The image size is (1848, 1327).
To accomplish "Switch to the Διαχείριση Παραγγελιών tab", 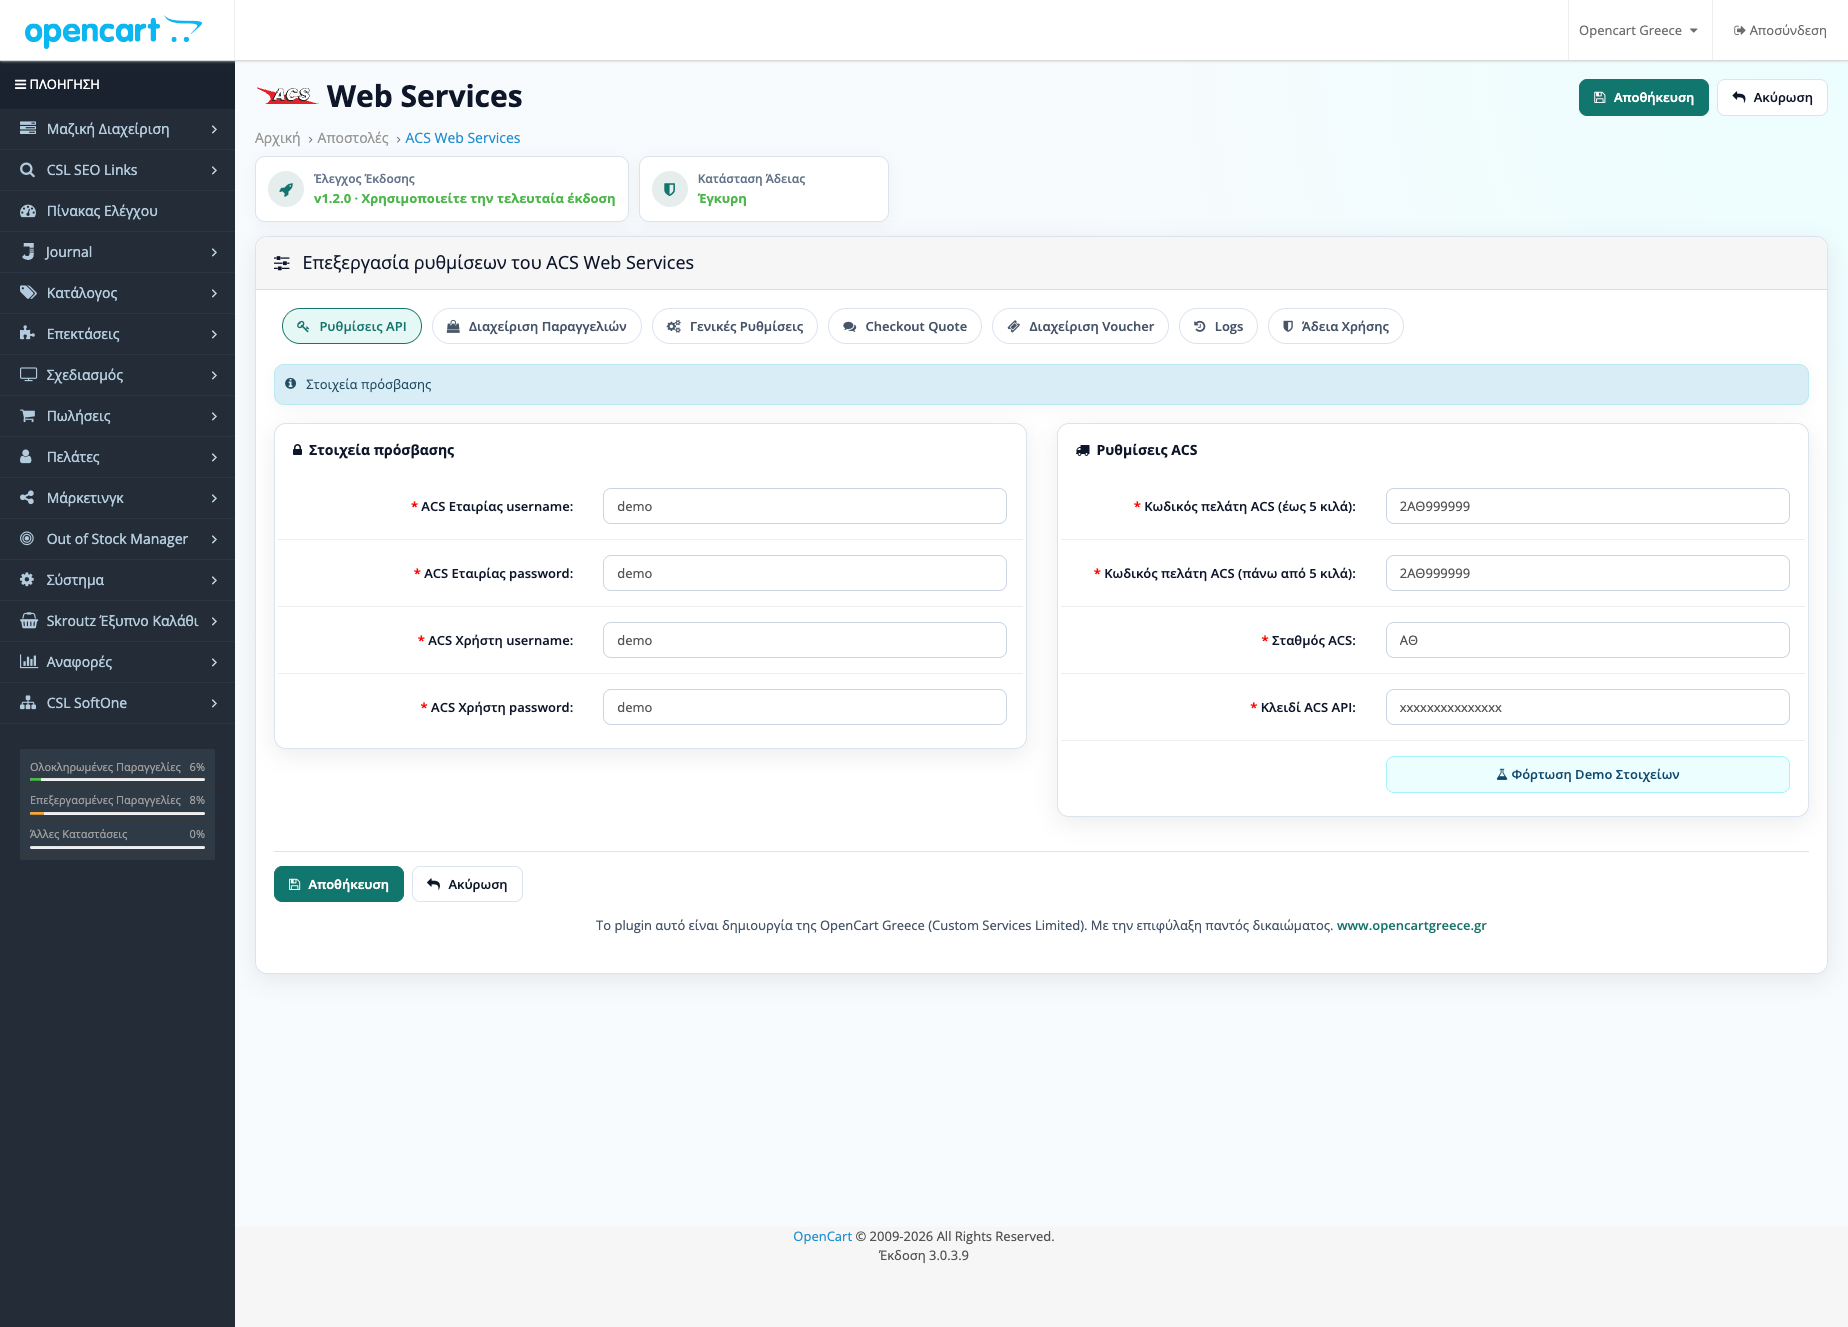I will click(537, 326).
